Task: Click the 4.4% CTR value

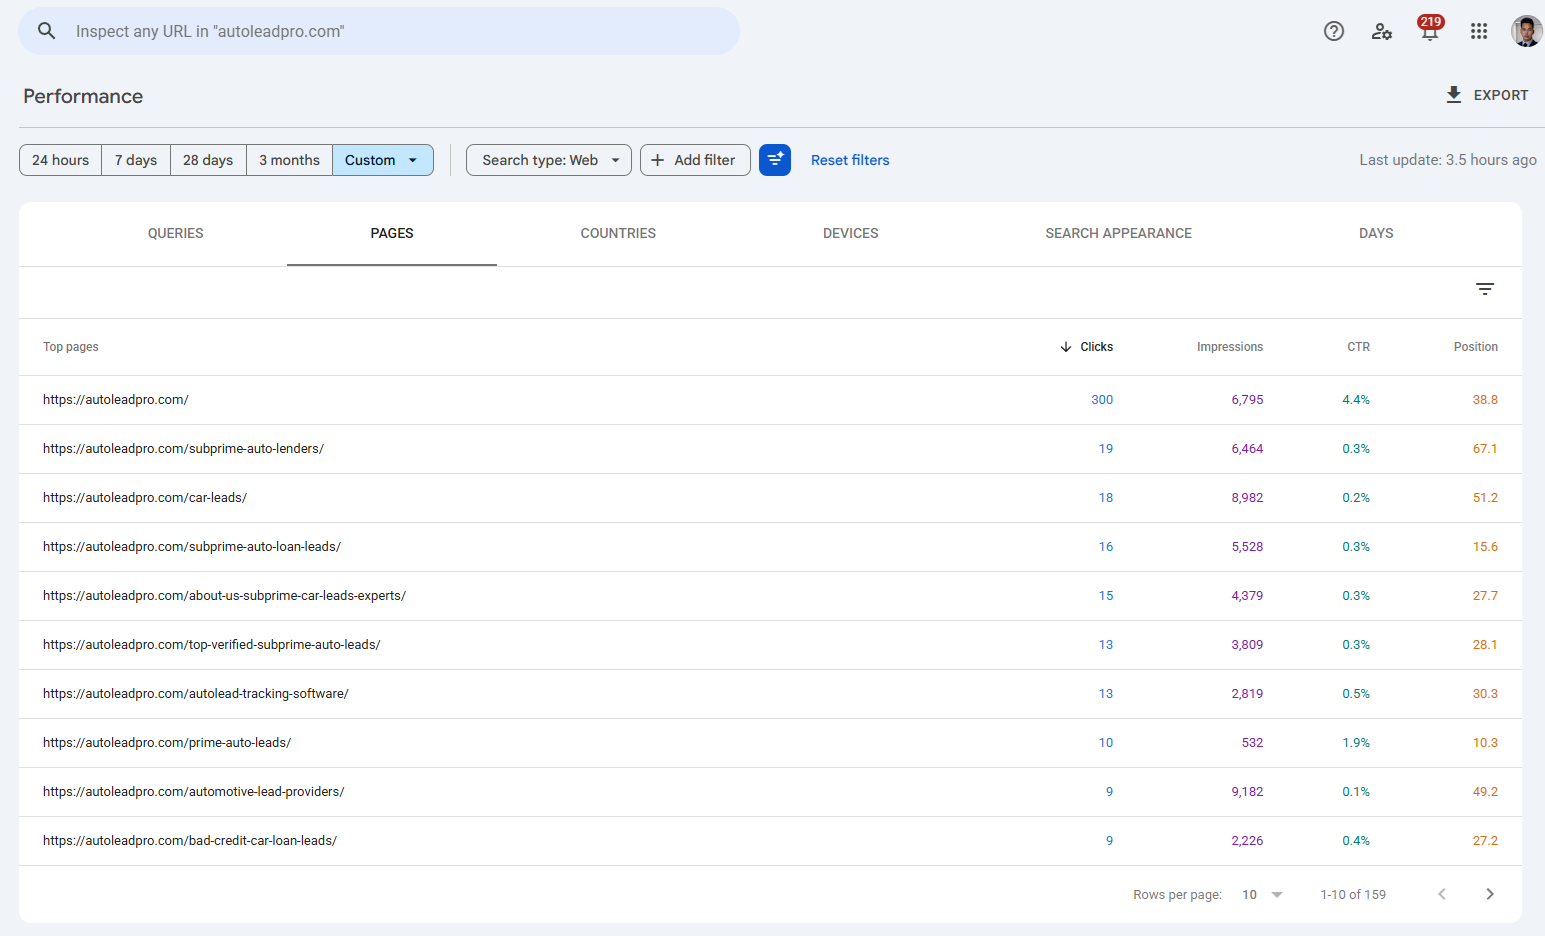Action: pyautogui.click(x=1356, y=400)
